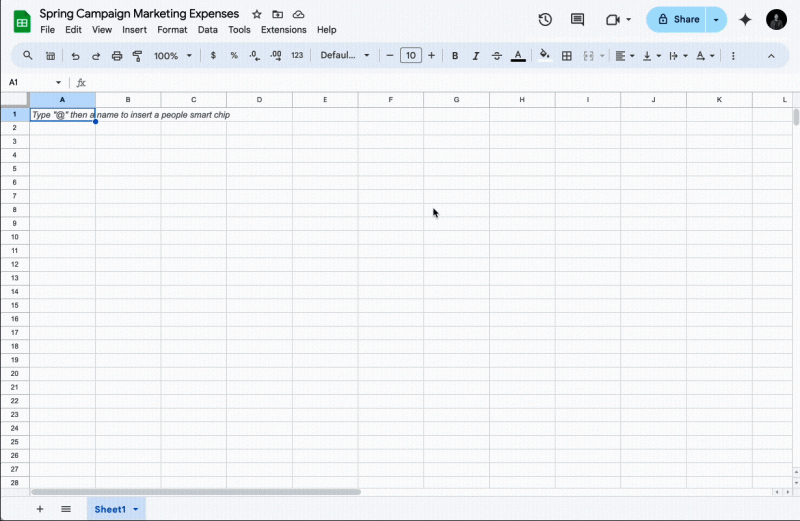Click the print icon
This screenshot has height=521, width=800.
[117, 56]
